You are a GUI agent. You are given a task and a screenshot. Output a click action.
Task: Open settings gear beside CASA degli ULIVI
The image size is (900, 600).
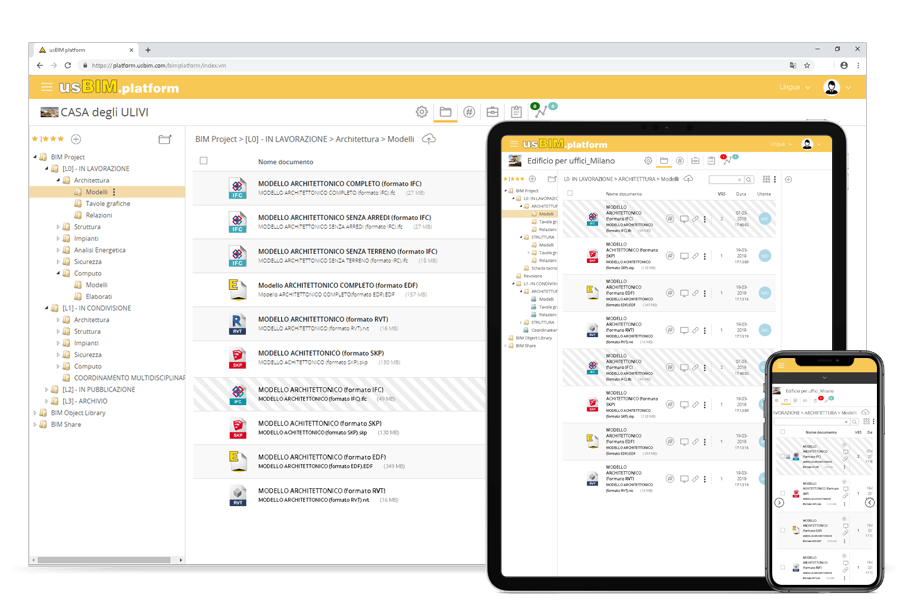pos(422,112)
